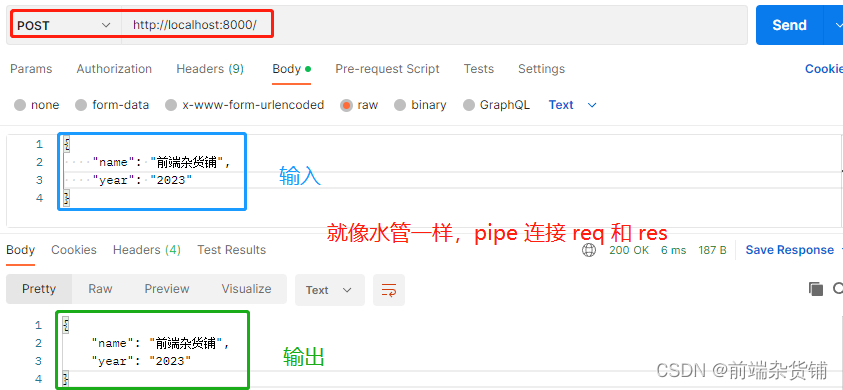Open the Headers (9) request tab
The height and width of the screenshot is (390, 843).
tap(210, 69)
